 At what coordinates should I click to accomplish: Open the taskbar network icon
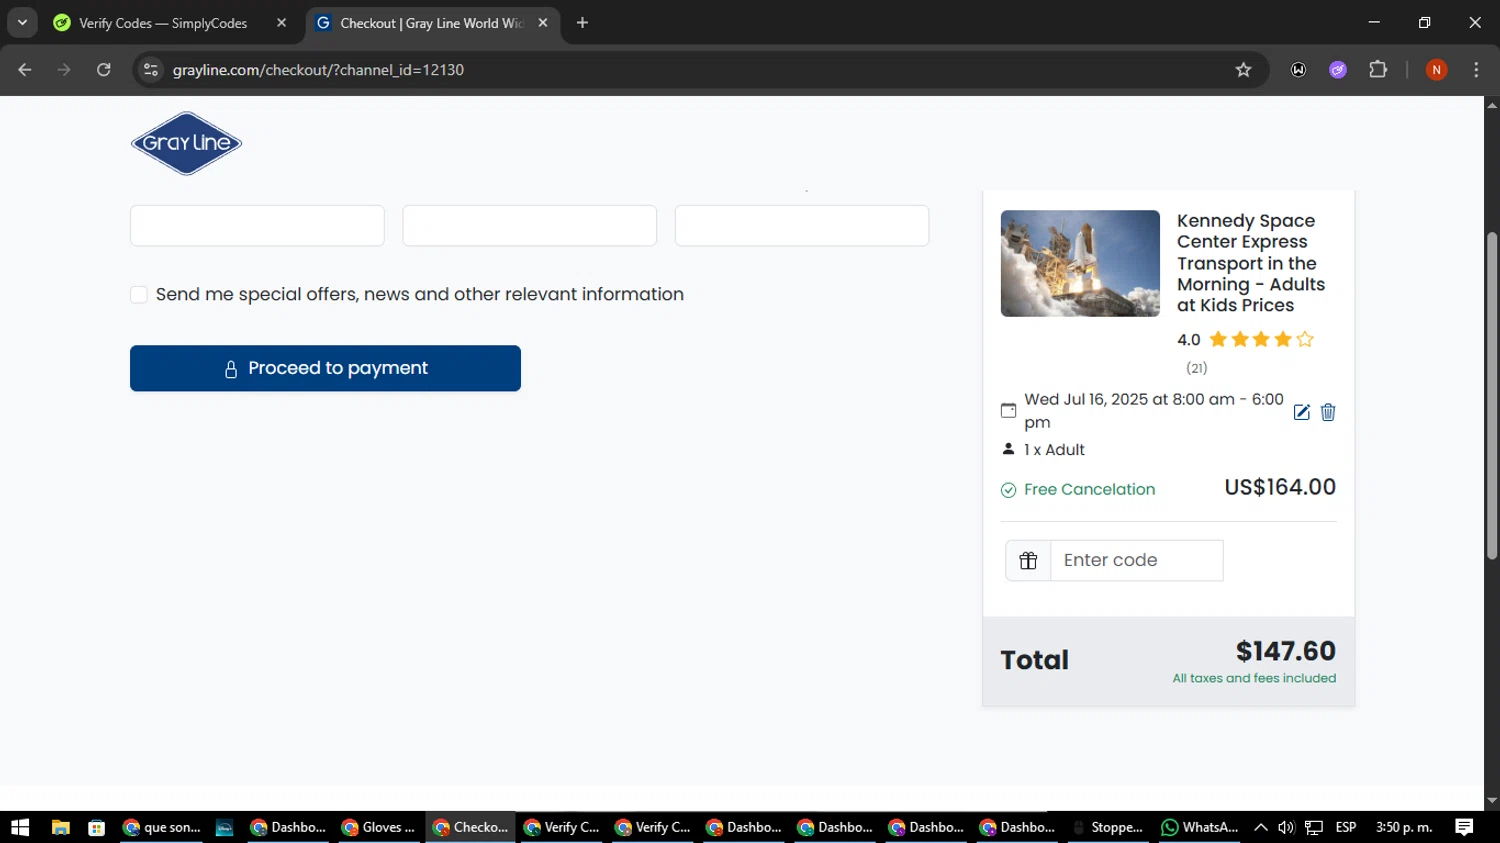pos(1313,827)
